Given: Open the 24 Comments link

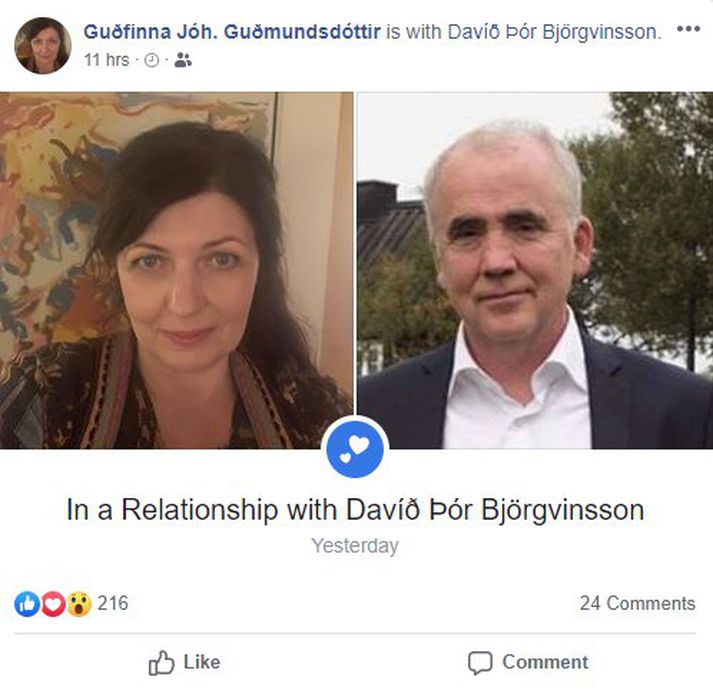Looking at the screenshot, I should point(638,604).
